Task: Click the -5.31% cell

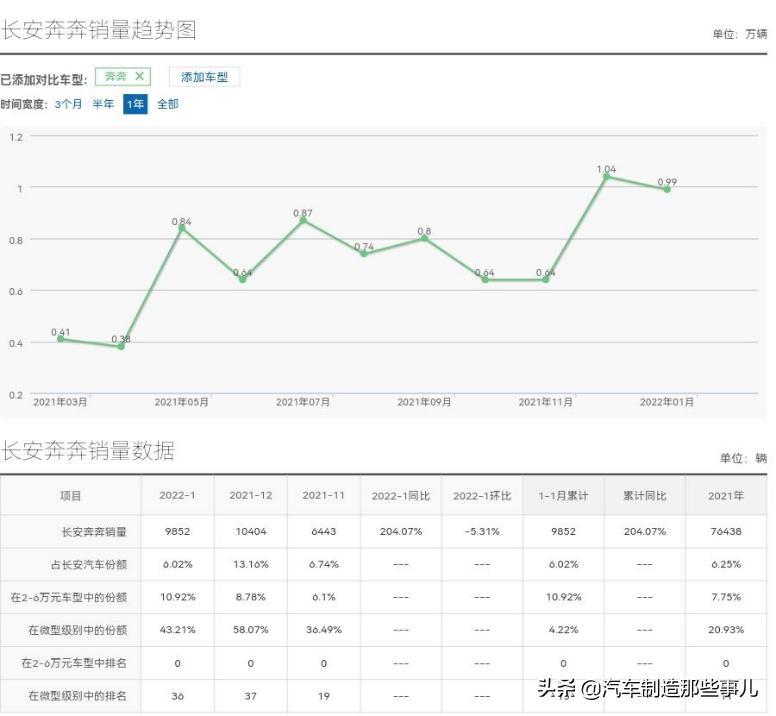Action: click(x=482, y=531)
